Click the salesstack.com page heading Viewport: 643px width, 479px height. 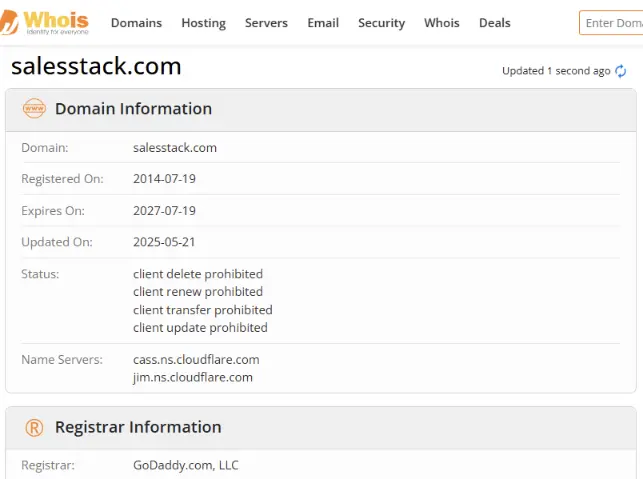coord(96,66)
